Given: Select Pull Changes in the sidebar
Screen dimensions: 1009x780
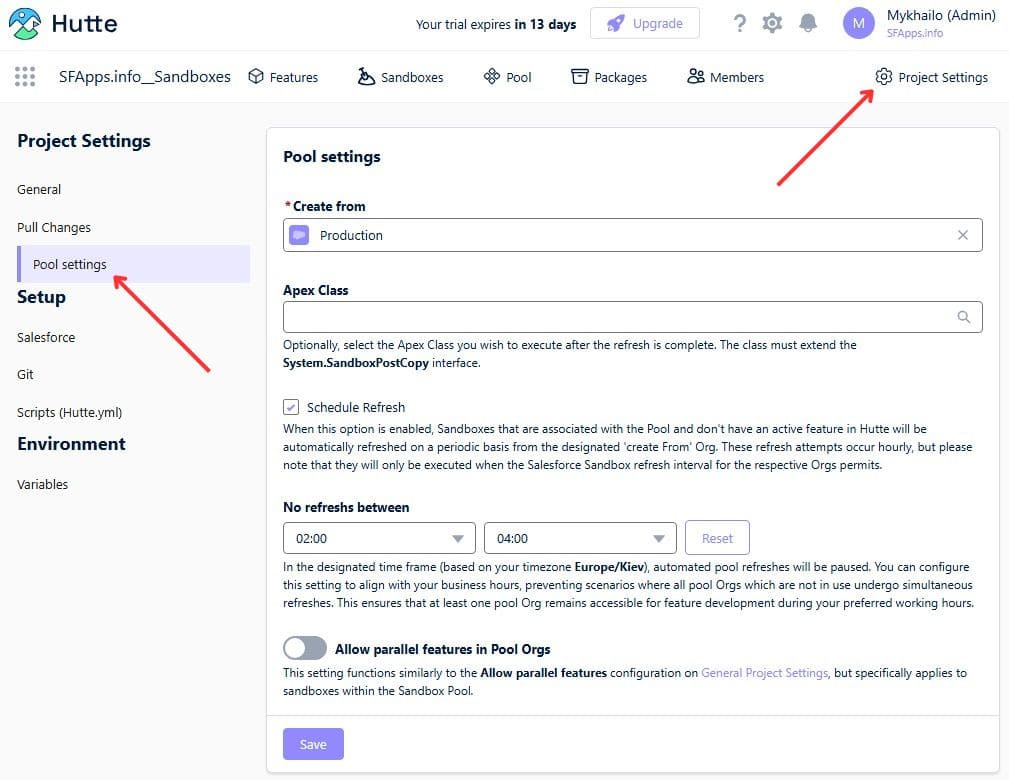Looking at the screenshot, I should 54,227.
